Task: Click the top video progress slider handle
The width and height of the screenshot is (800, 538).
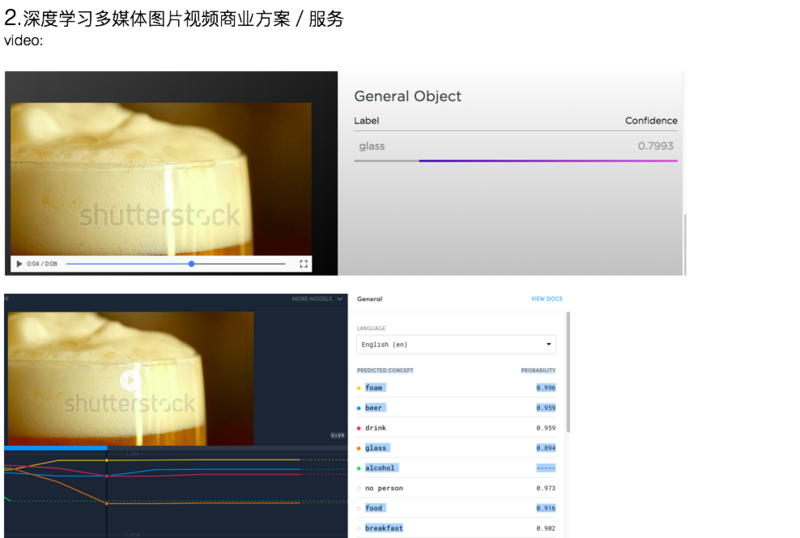Action: tap(191, 264)
